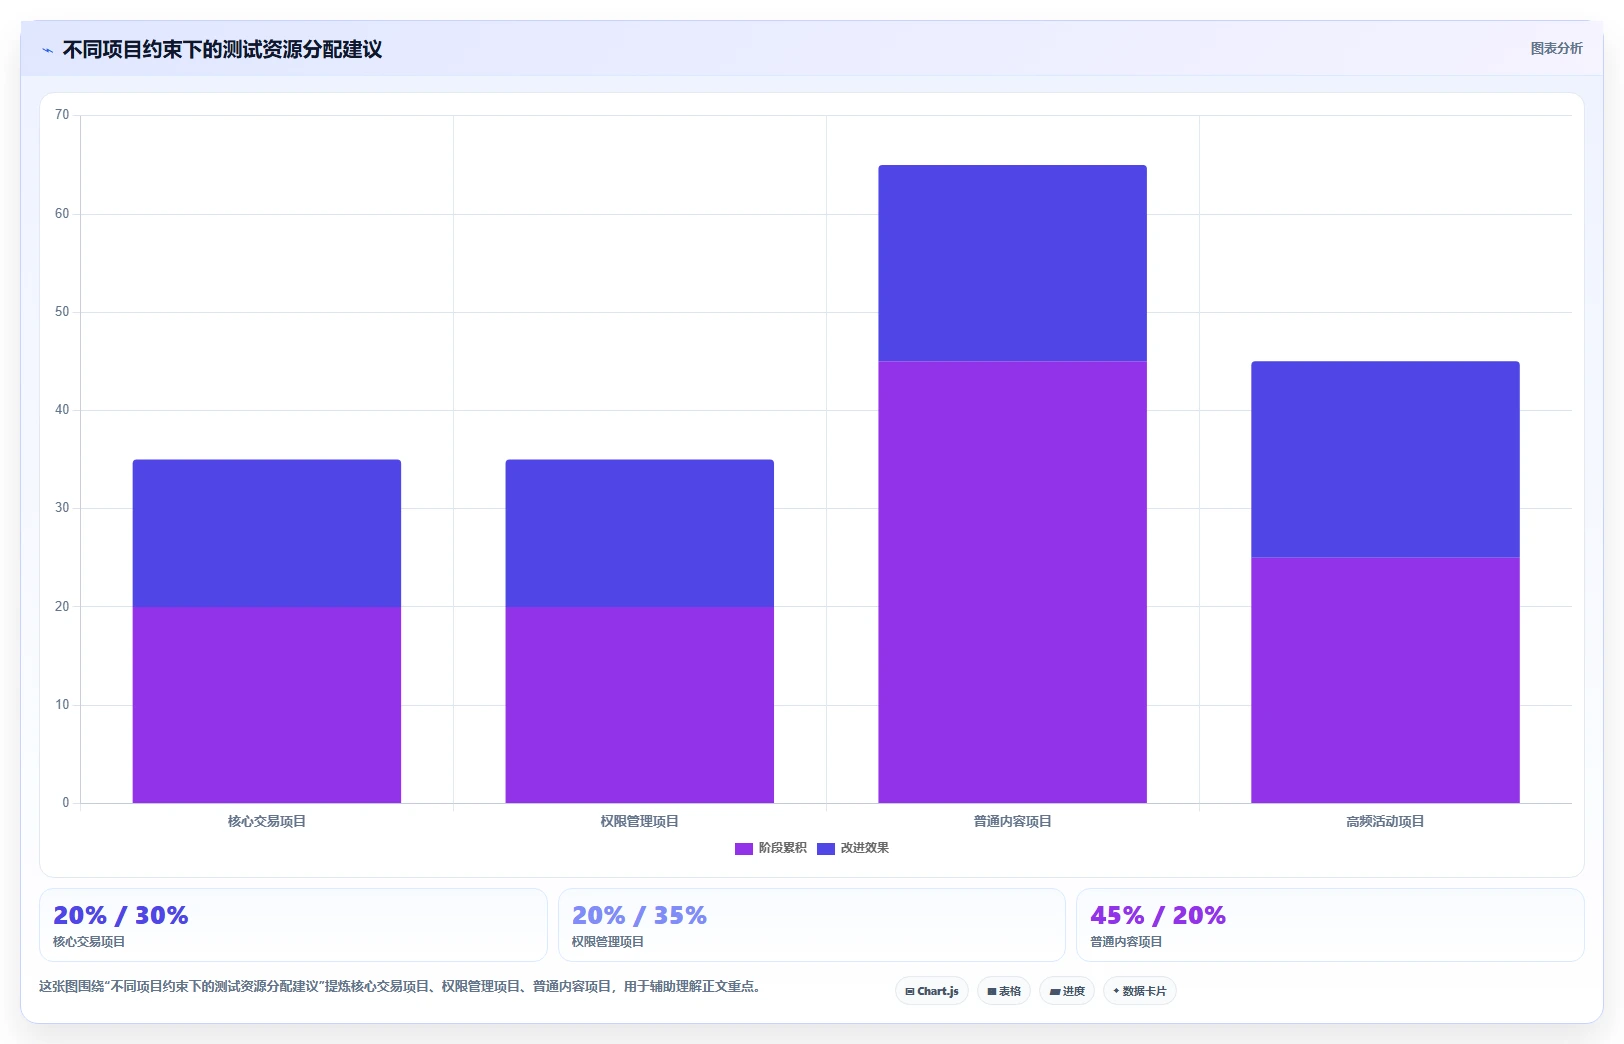Click the 权限管理项目 x-axis label
This screenshot has width=1624, height=1044.
640,821
